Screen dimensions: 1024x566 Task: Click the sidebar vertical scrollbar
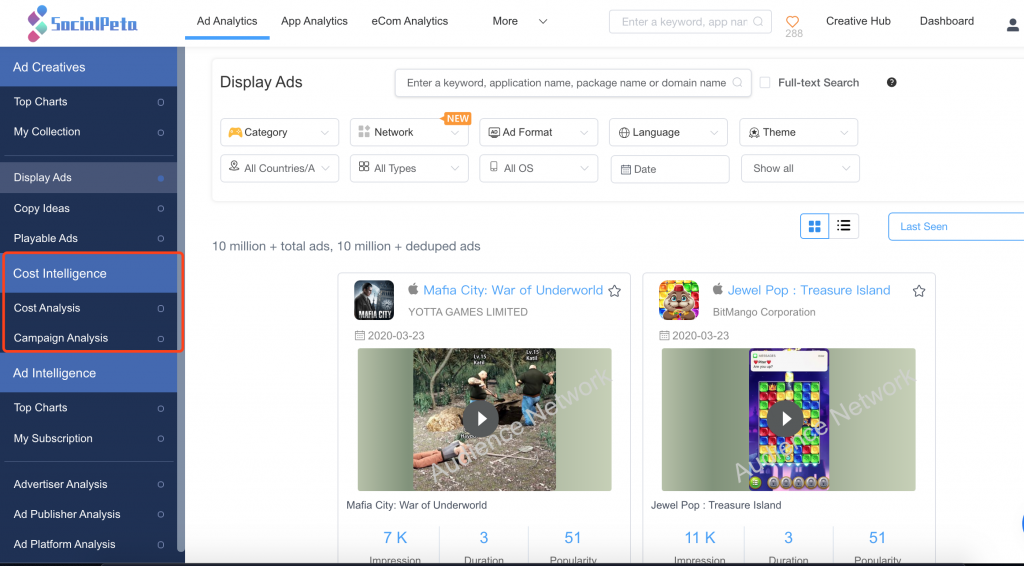pyautogui.click(x=181, y=300)
